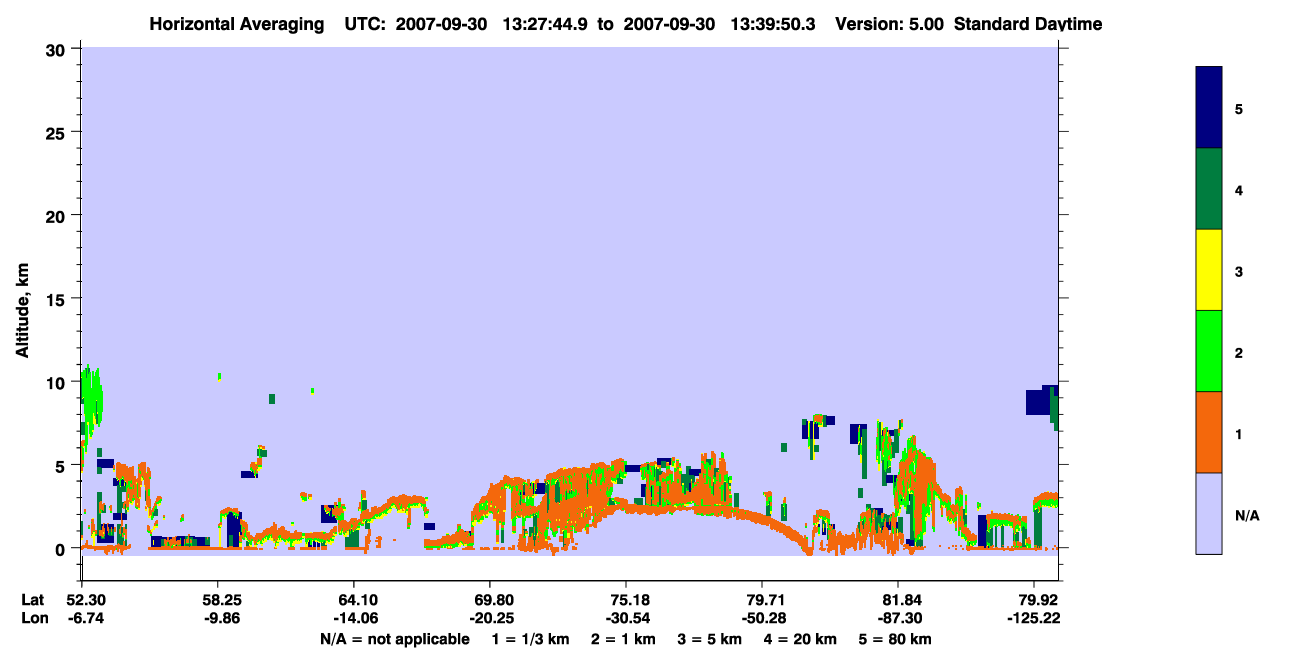
Task: Click the orange colorbar segment labeled 1
Action: (x=1209, y=432)
